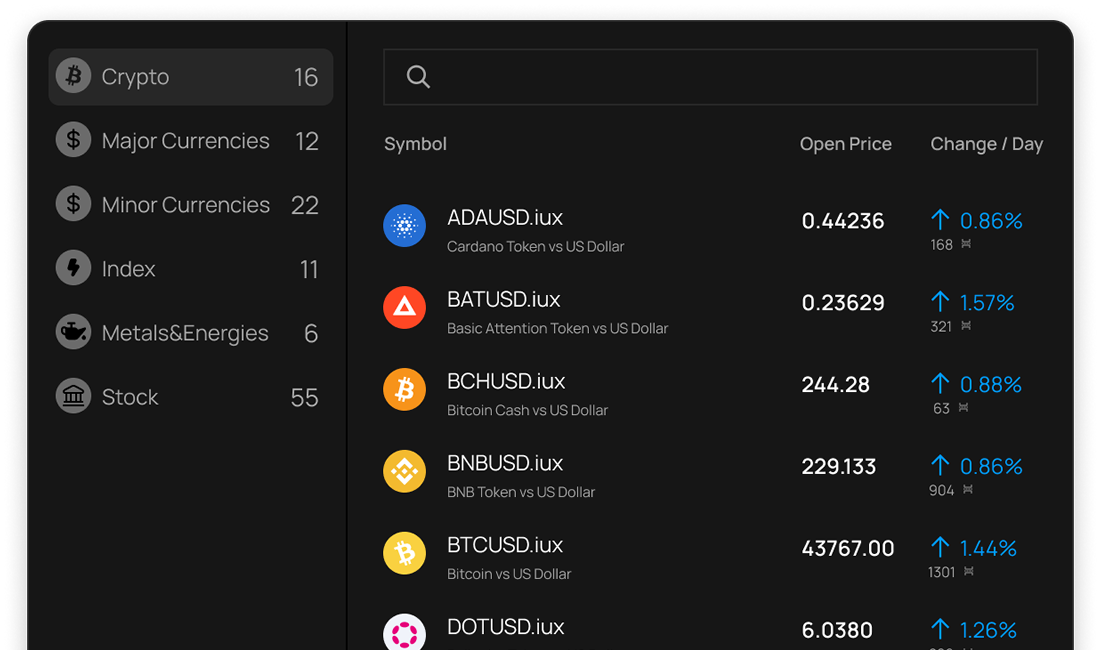
Task: Click the Polkadot DOT icon
Action: pyautogui.click(x=404, y=634)
